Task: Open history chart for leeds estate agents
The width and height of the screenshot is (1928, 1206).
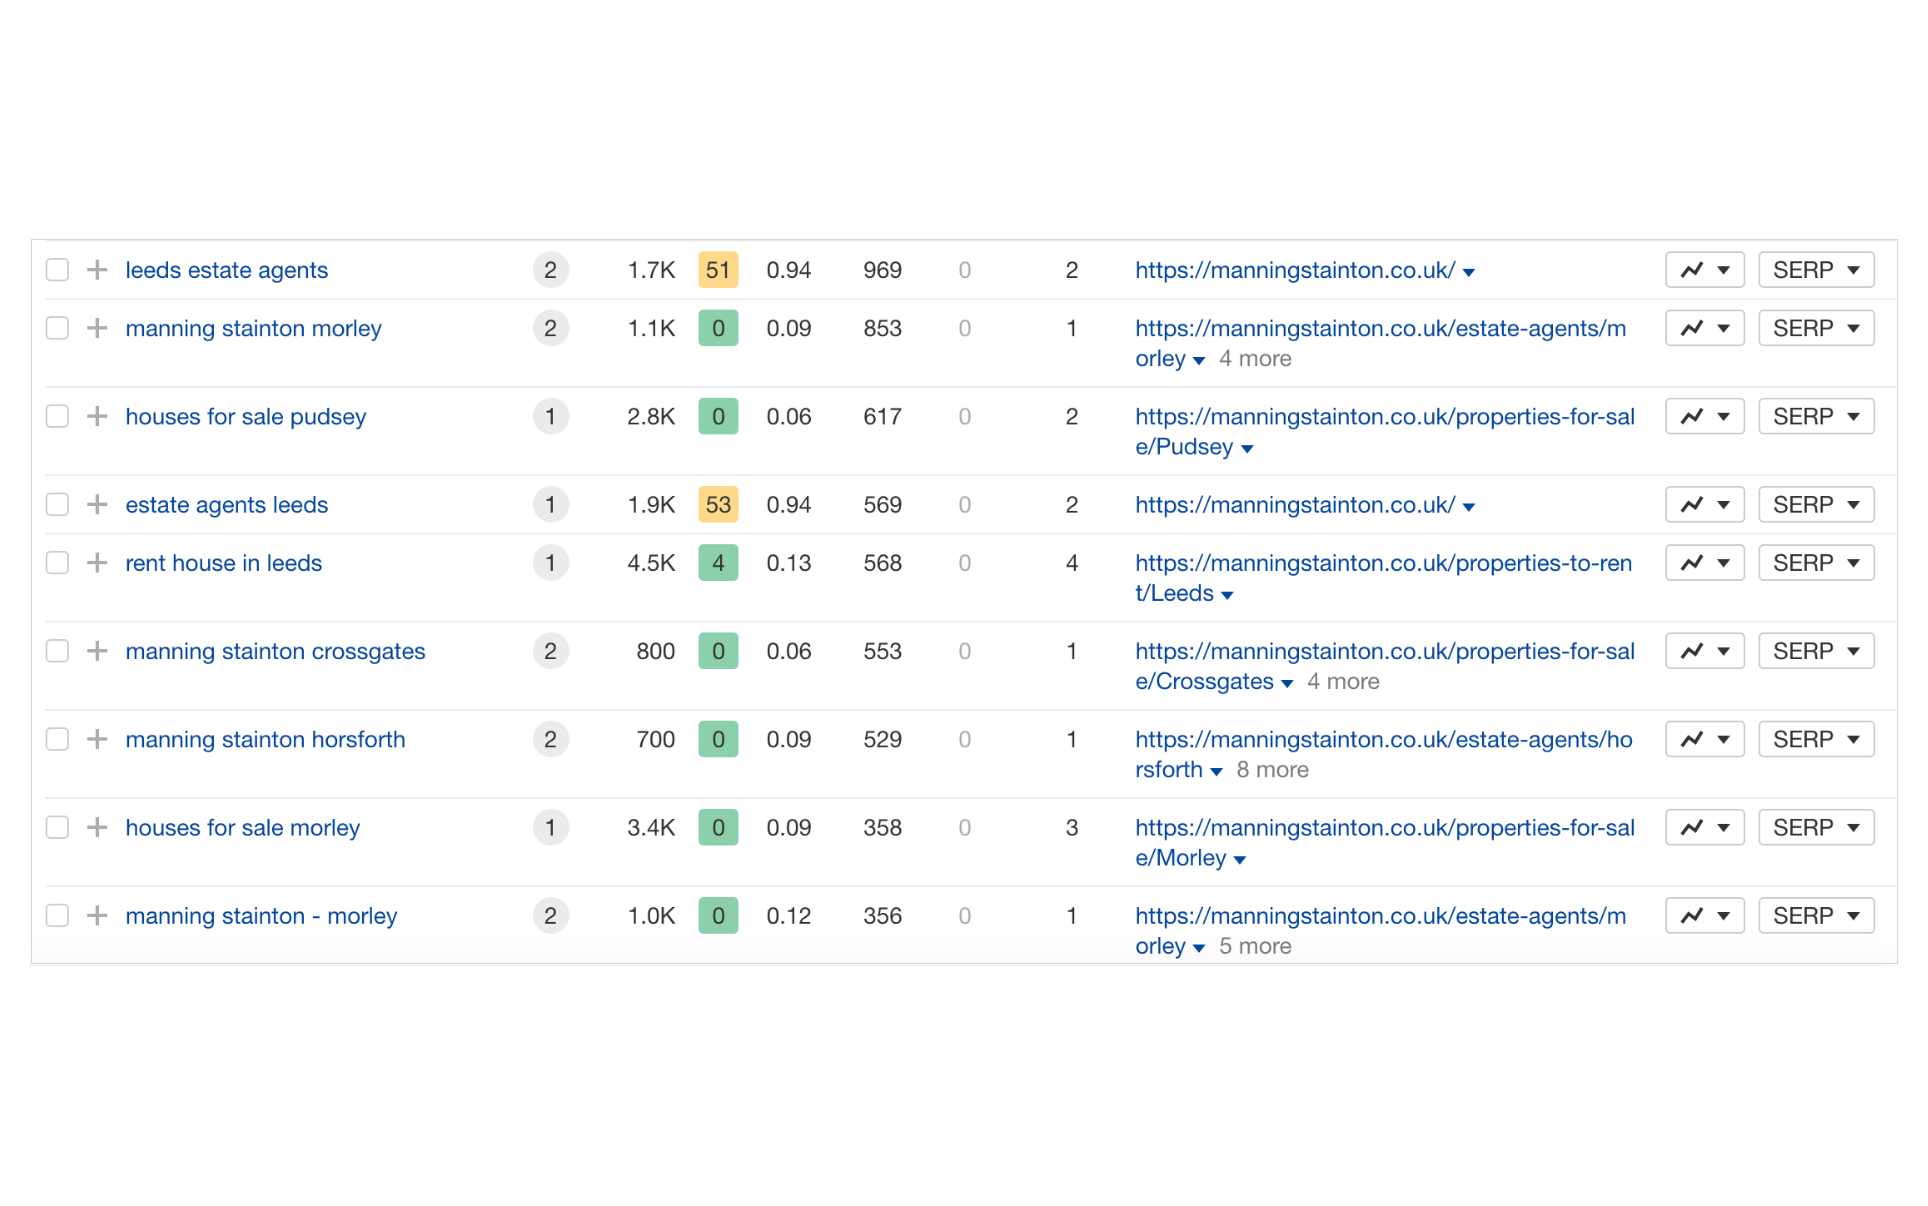Action: pyautogui.click(x=1704, y=270)
